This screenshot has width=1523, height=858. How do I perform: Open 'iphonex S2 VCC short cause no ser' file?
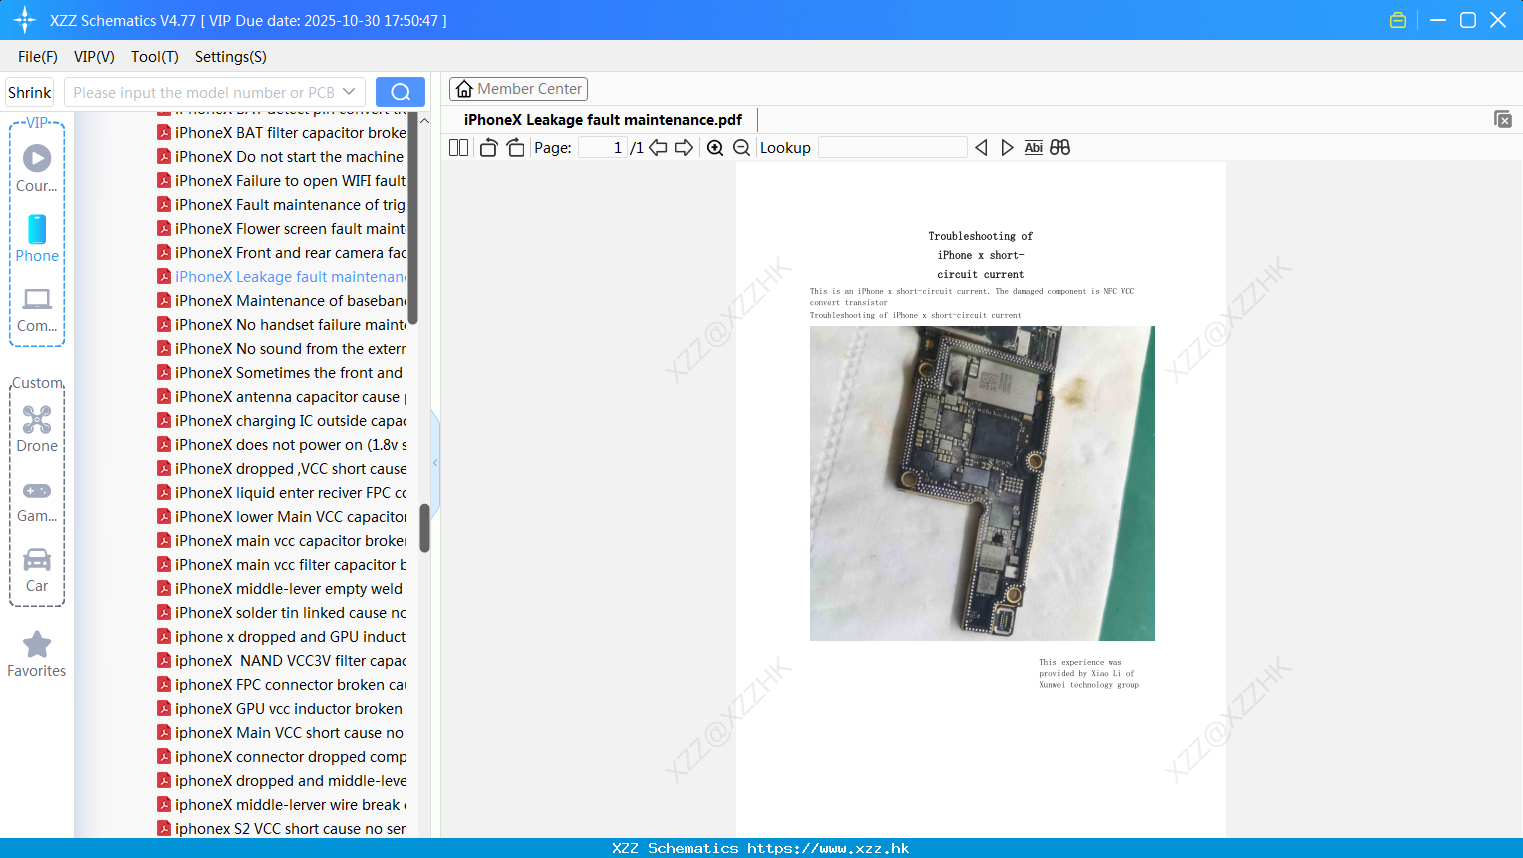click(x=282, y=828)
